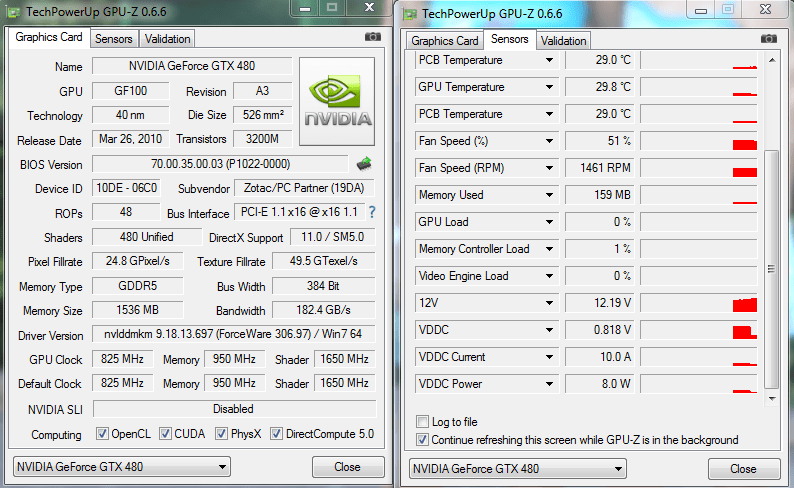
Task: Open the 12V sensor dropdown
Action: point(549,303)
